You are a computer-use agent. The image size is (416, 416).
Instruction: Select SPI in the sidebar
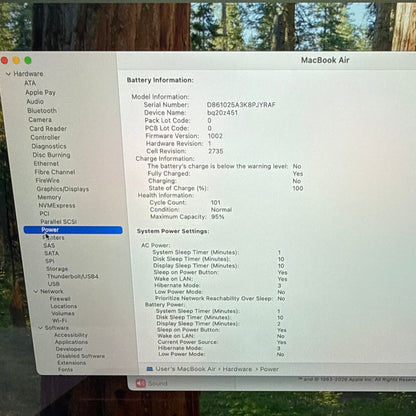50,261
